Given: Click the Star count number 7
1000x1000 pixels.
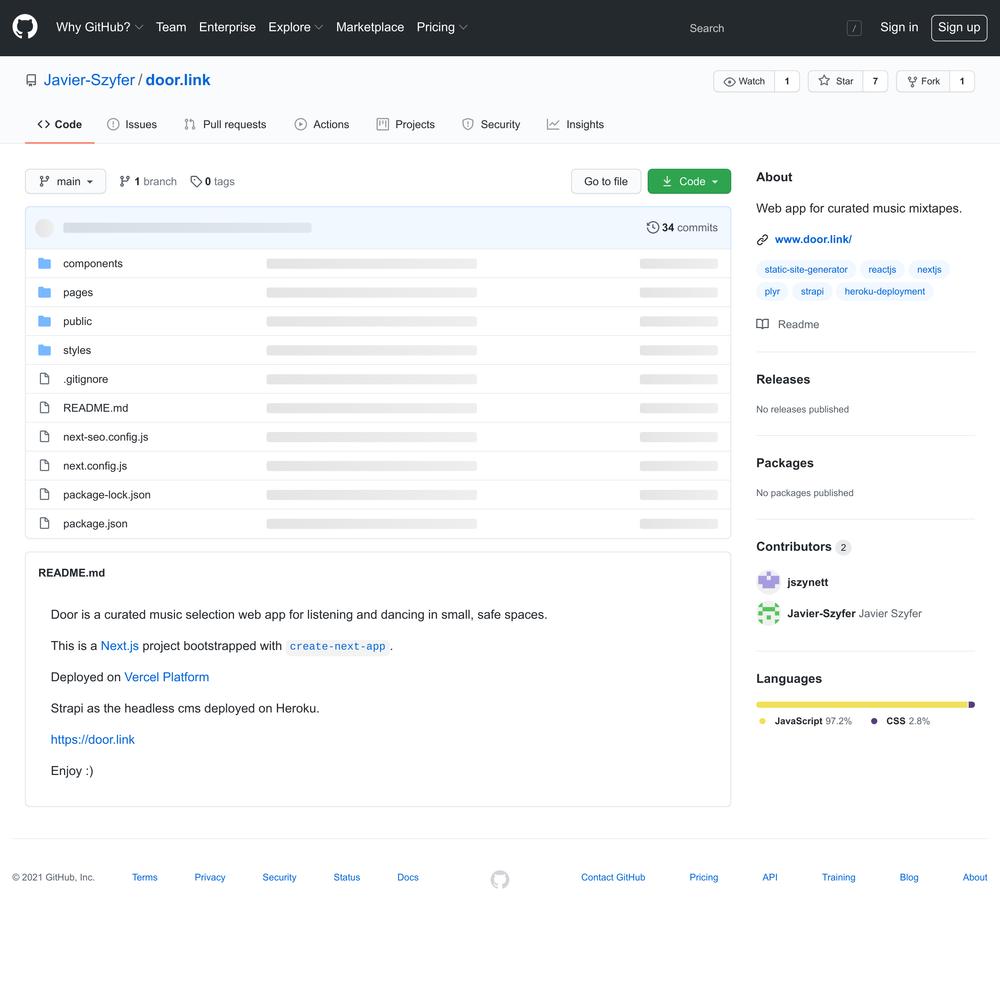Looking at the screenshot, I should coord(876,82).
